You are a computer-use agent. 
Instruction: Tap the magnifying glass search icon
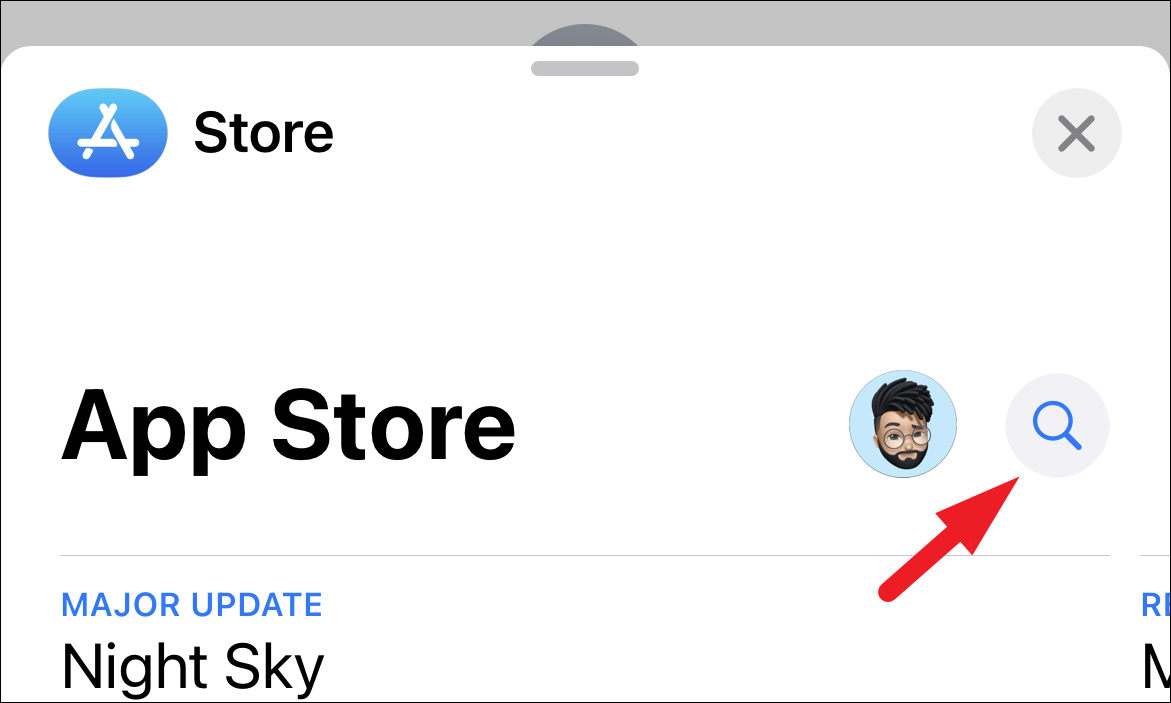tap(1057, 425)
